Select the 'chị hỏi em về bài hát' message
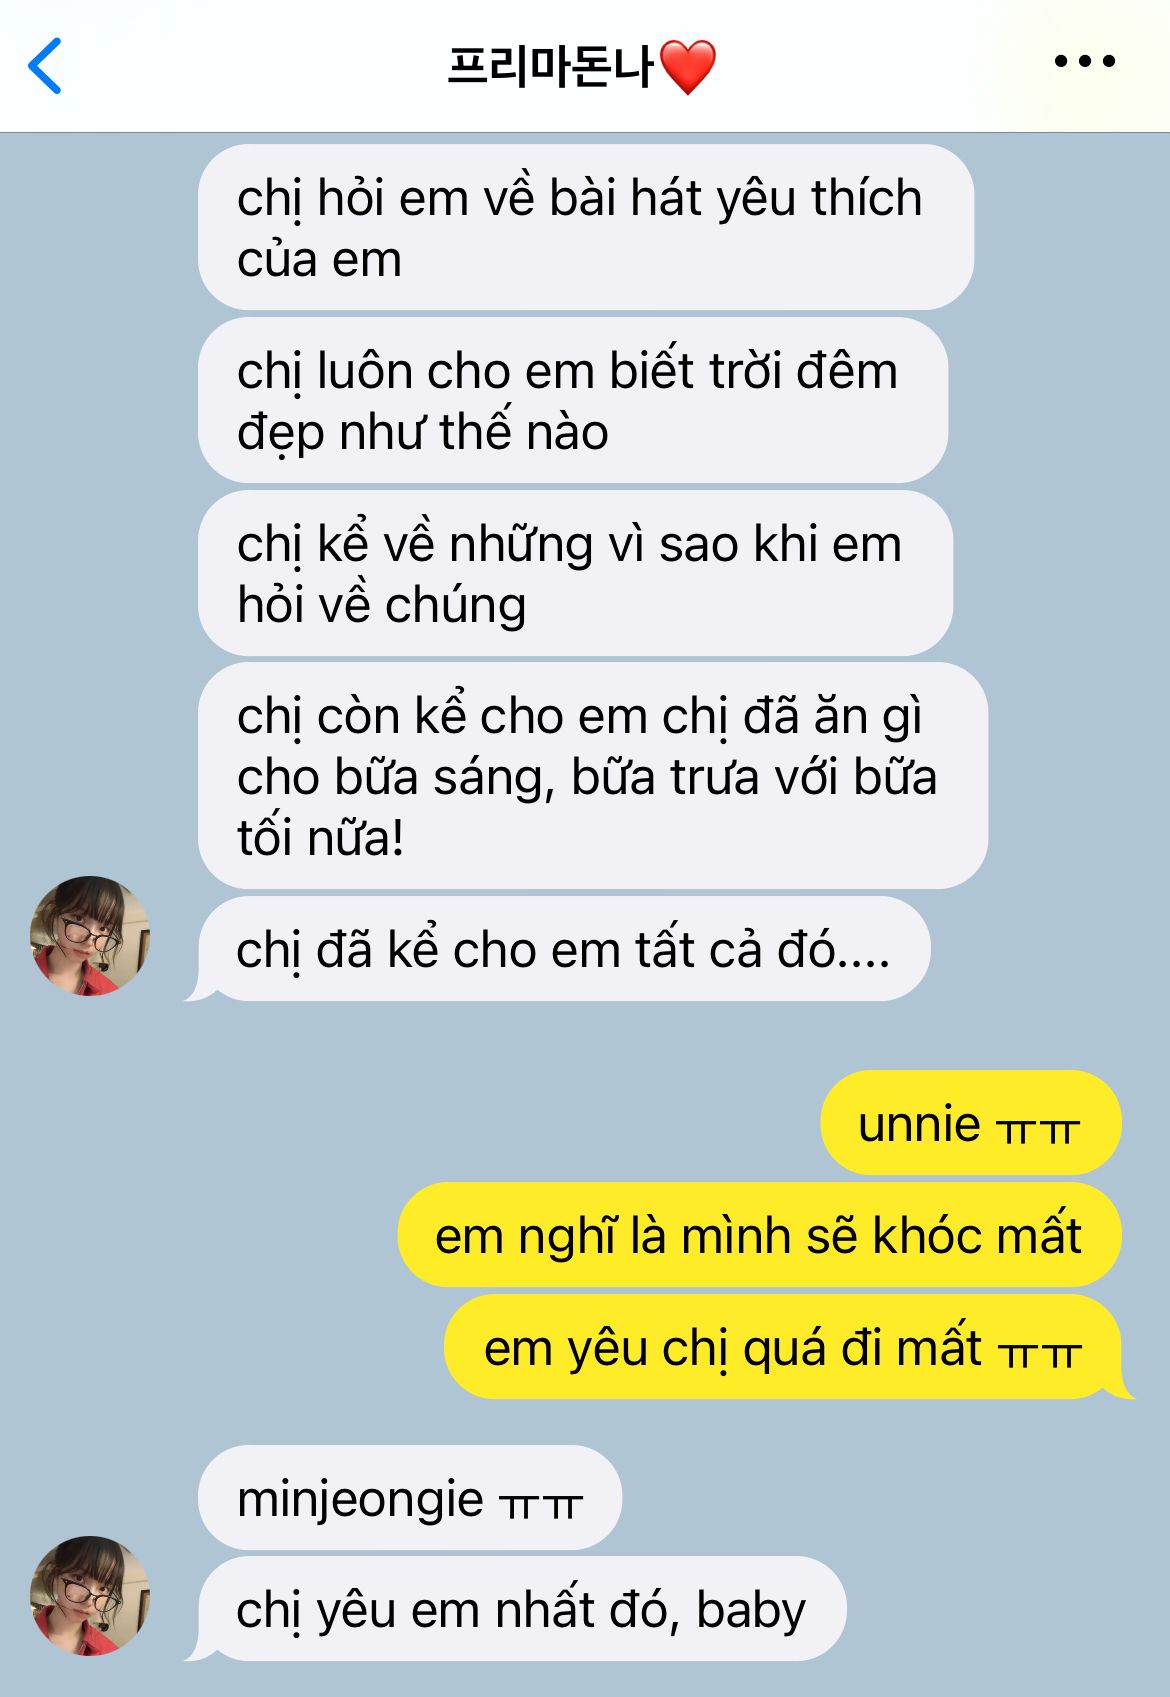Image resolution: width=1170 pixels, height=1697 pixels. point(586,227)
